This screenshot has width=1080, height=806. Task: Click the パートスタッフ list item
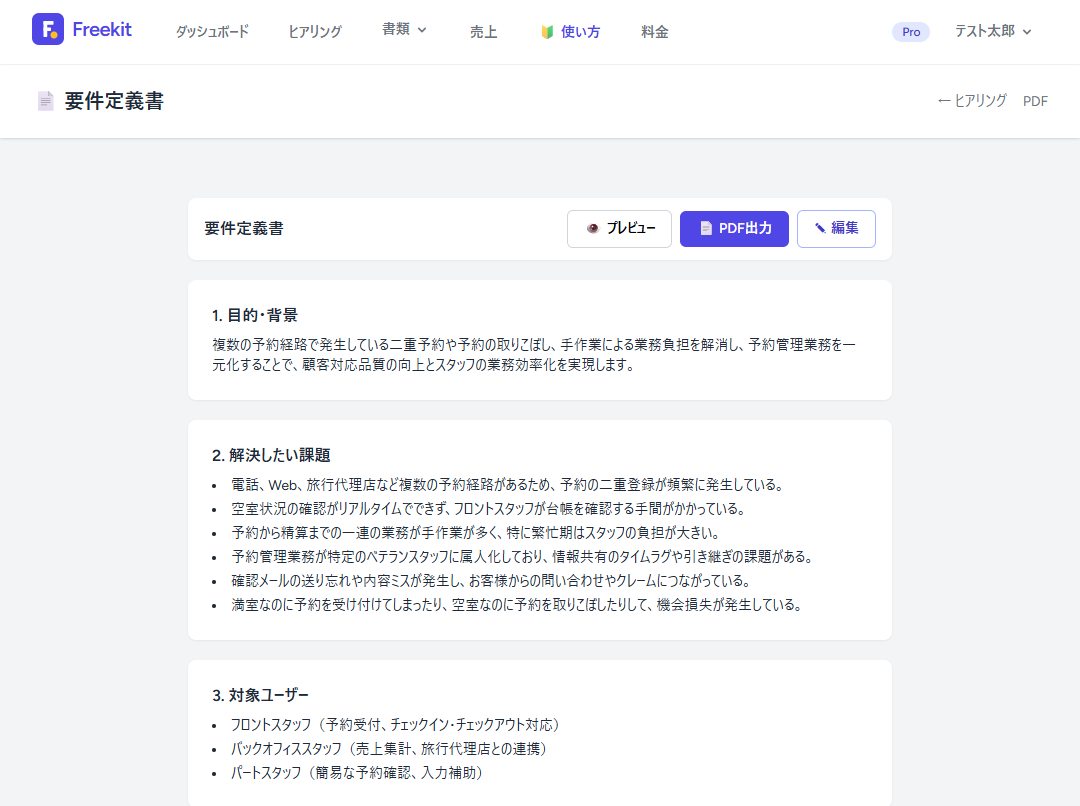[x=357, y=773]
